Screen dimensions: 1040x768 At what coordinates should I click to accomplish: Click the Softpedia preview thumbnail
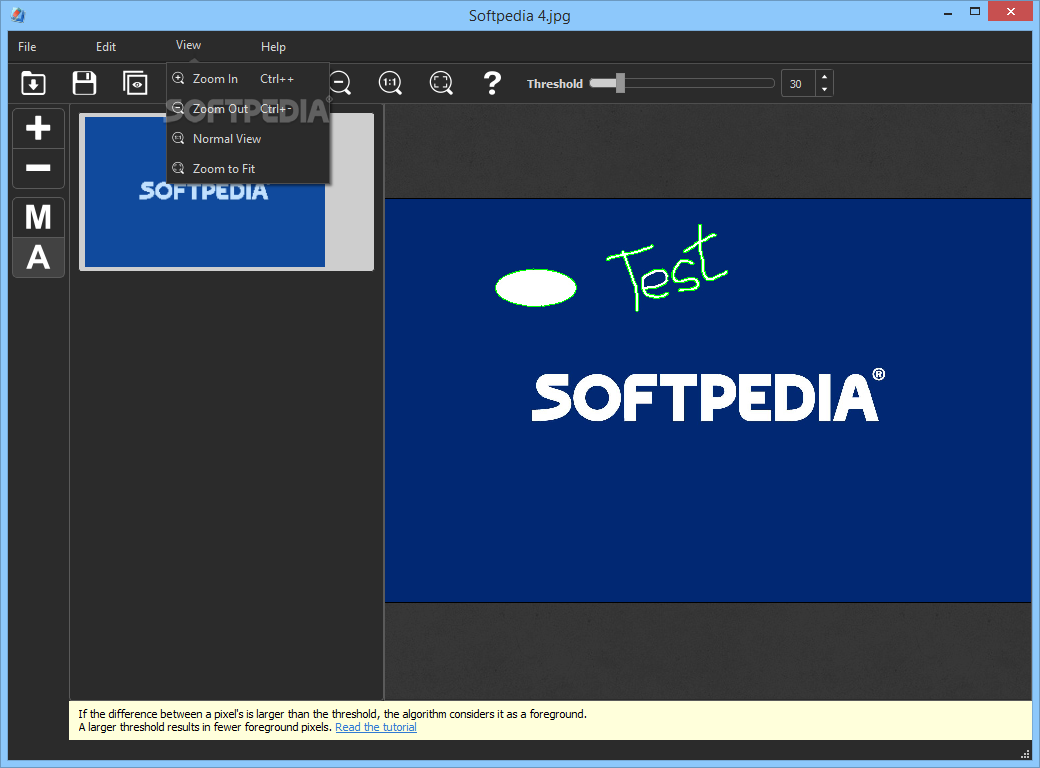click(x=226, y=192)
